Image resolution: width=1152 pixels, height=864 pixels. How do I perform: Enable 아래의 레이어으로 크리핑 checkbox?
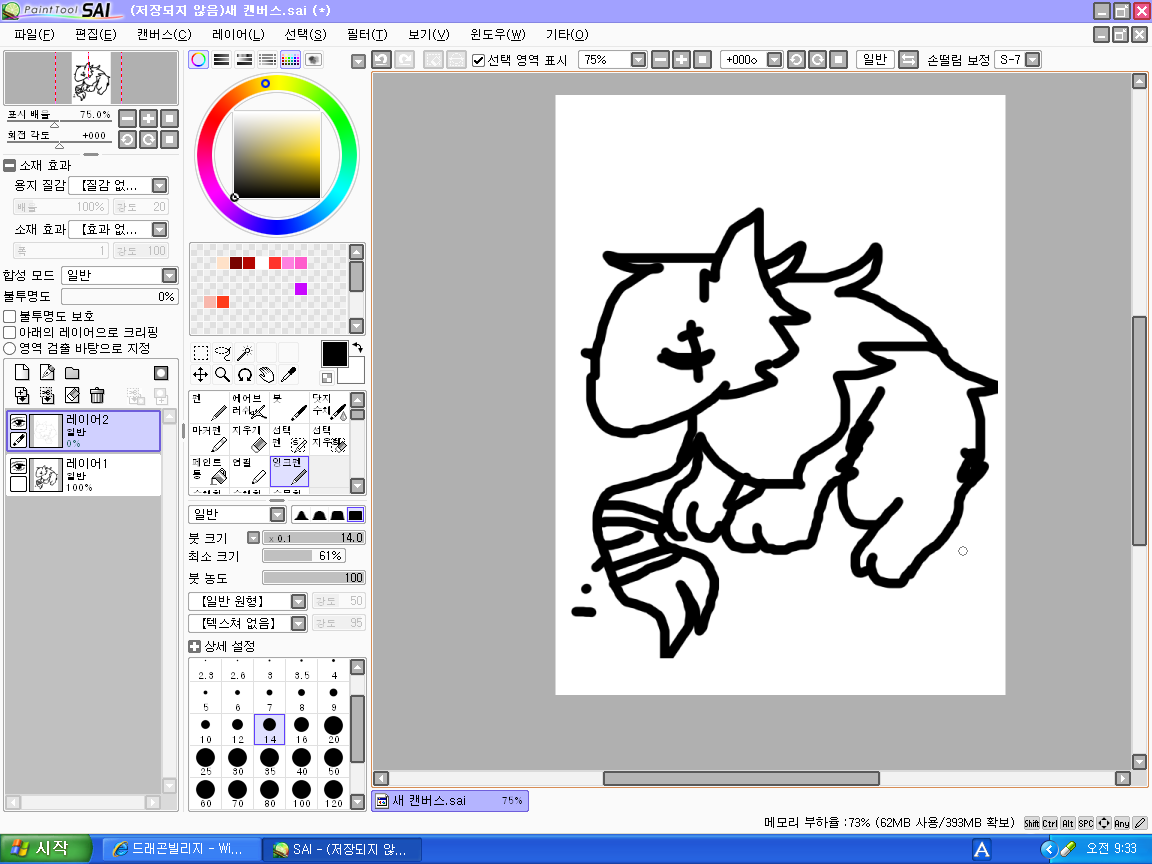10,332
